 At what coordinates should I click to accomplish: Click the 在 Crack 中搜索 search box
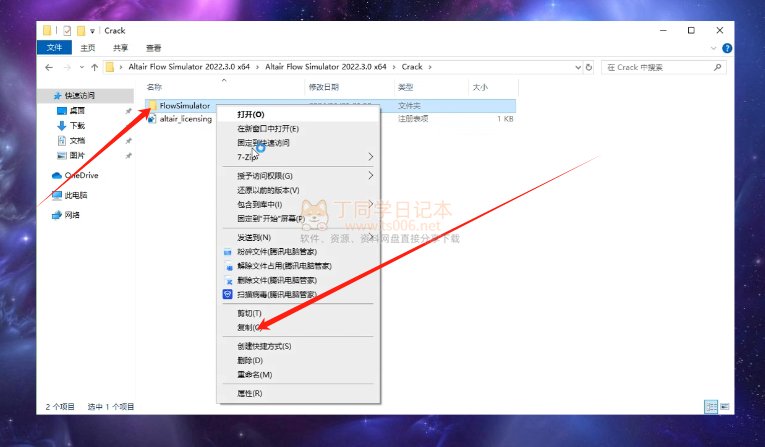click(x=664, y=67)
